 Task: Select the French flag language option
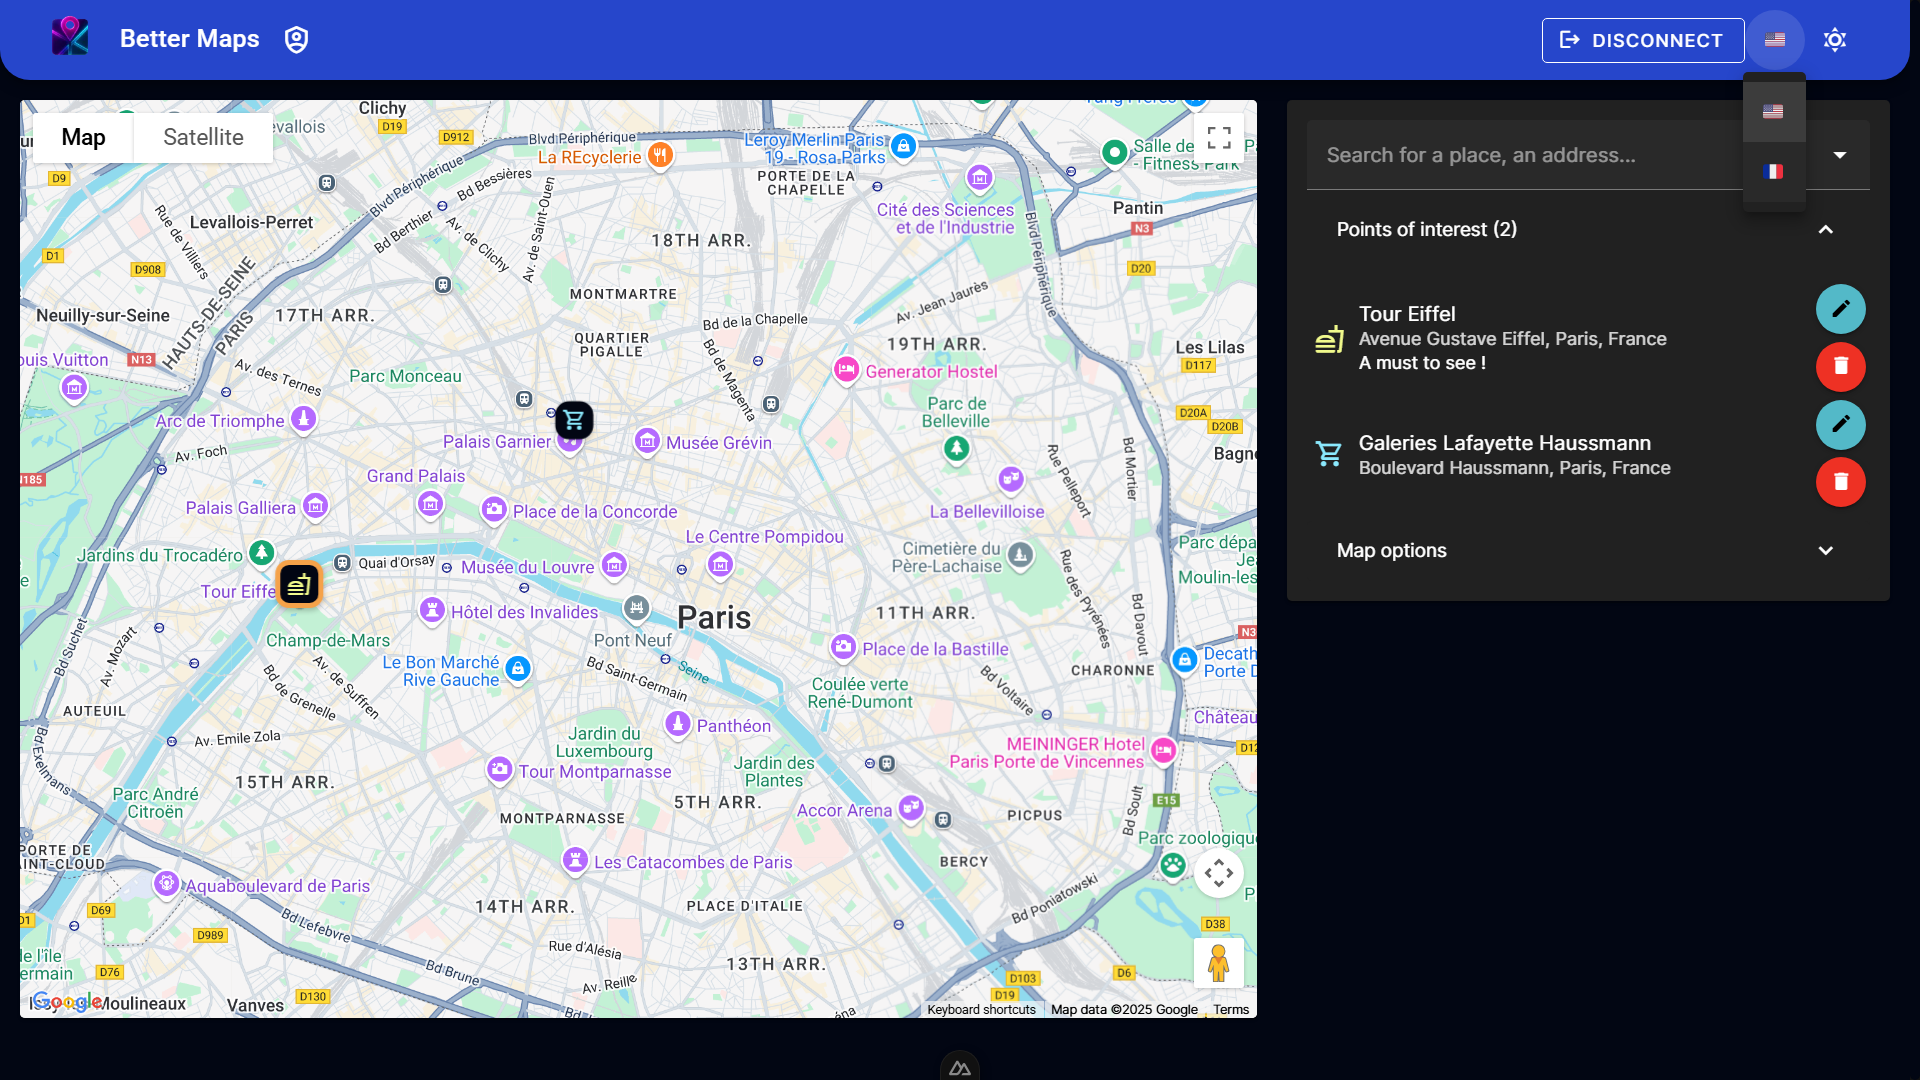[x=1773, y=172]
